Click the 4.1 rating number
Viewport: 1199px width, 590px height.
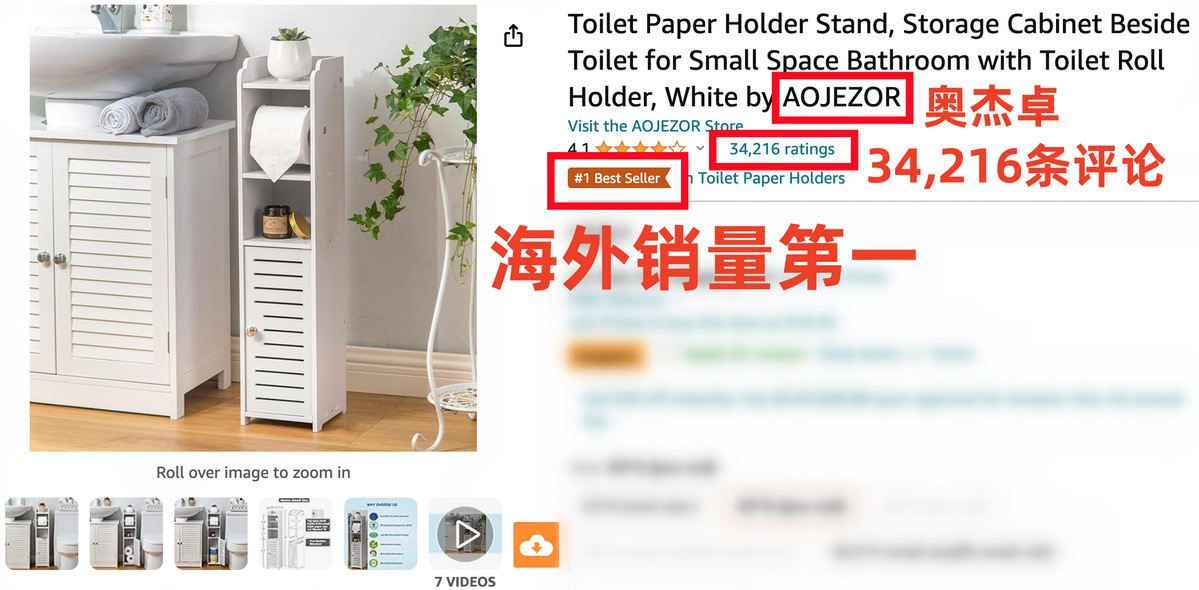[x=579, y=149]
